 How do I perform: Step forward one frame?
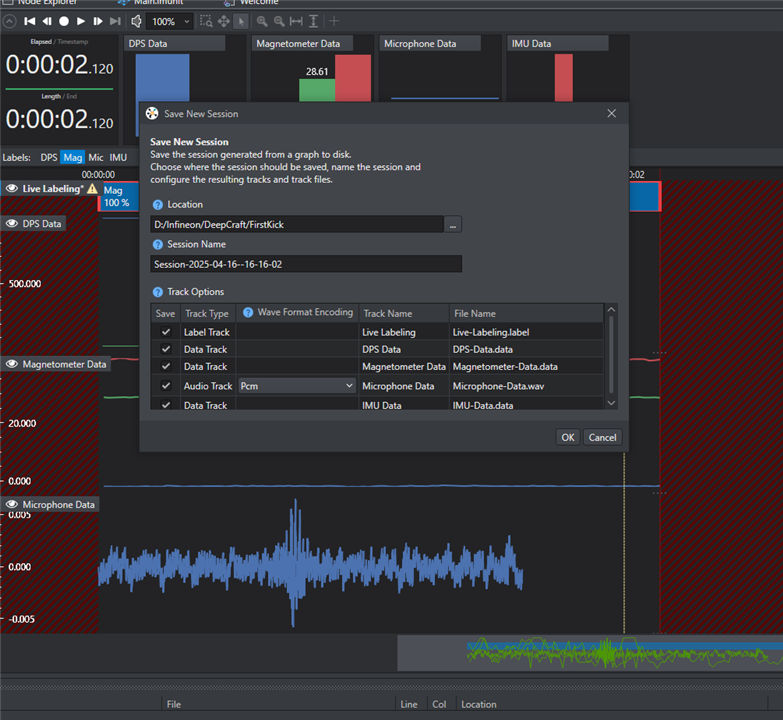pos(98,21)
